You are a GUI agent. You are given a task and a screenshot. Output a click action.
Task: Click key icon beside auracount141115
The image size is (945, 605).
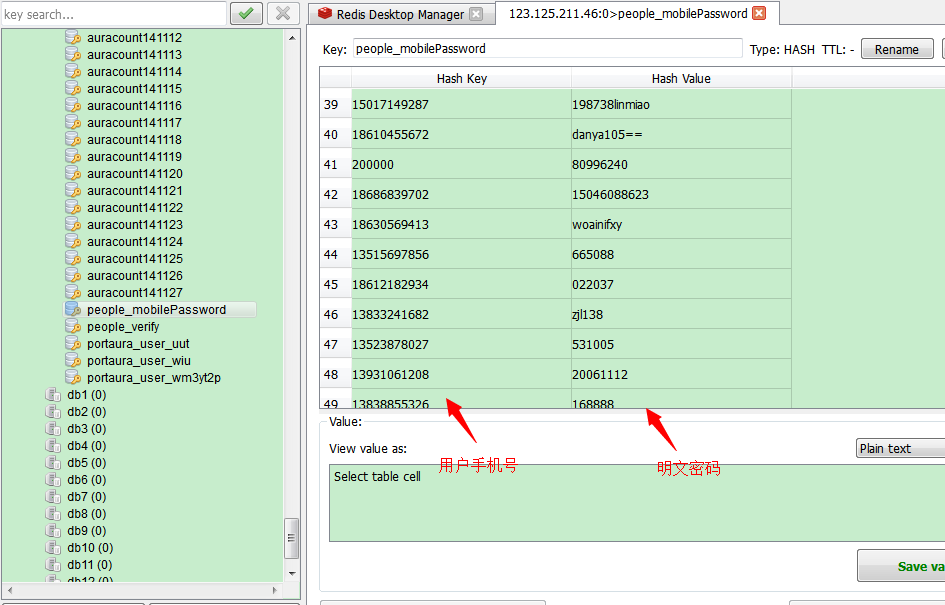tap(73, 88)
